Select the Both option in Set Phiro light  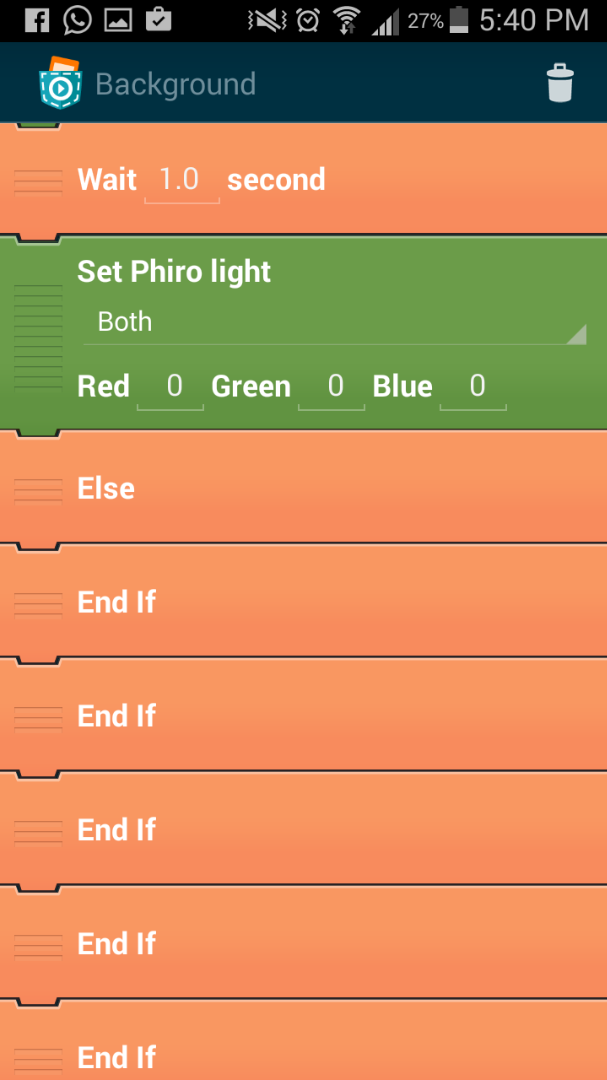[x=125, y=322]
